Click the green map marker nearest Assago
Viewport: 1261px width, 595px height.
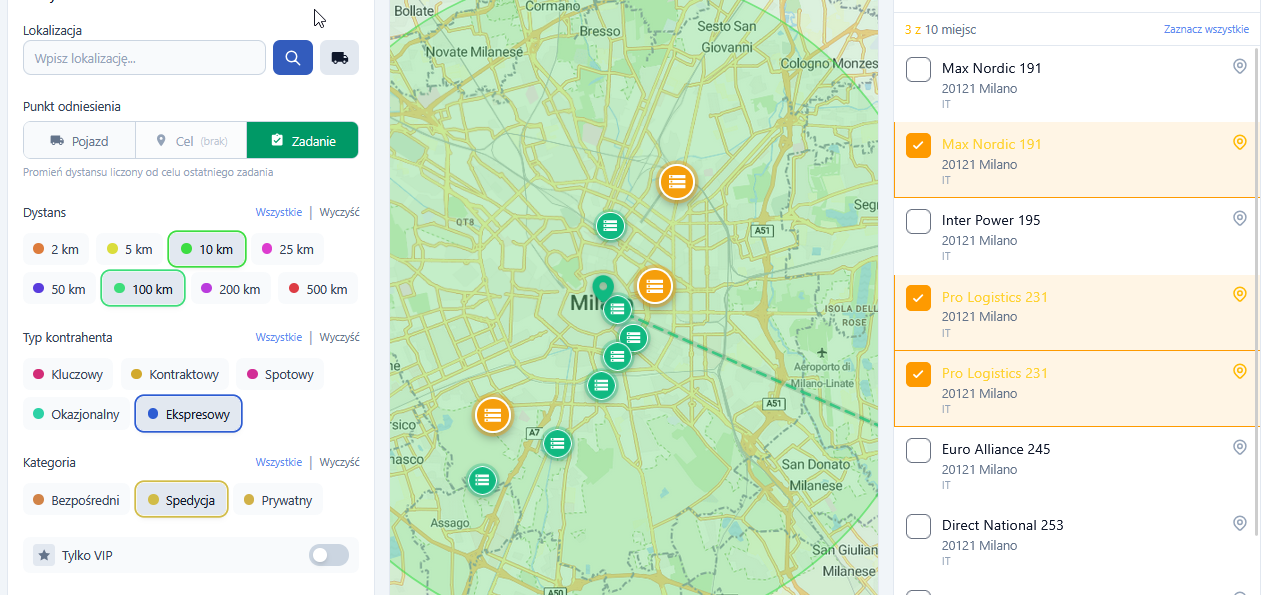483,480
